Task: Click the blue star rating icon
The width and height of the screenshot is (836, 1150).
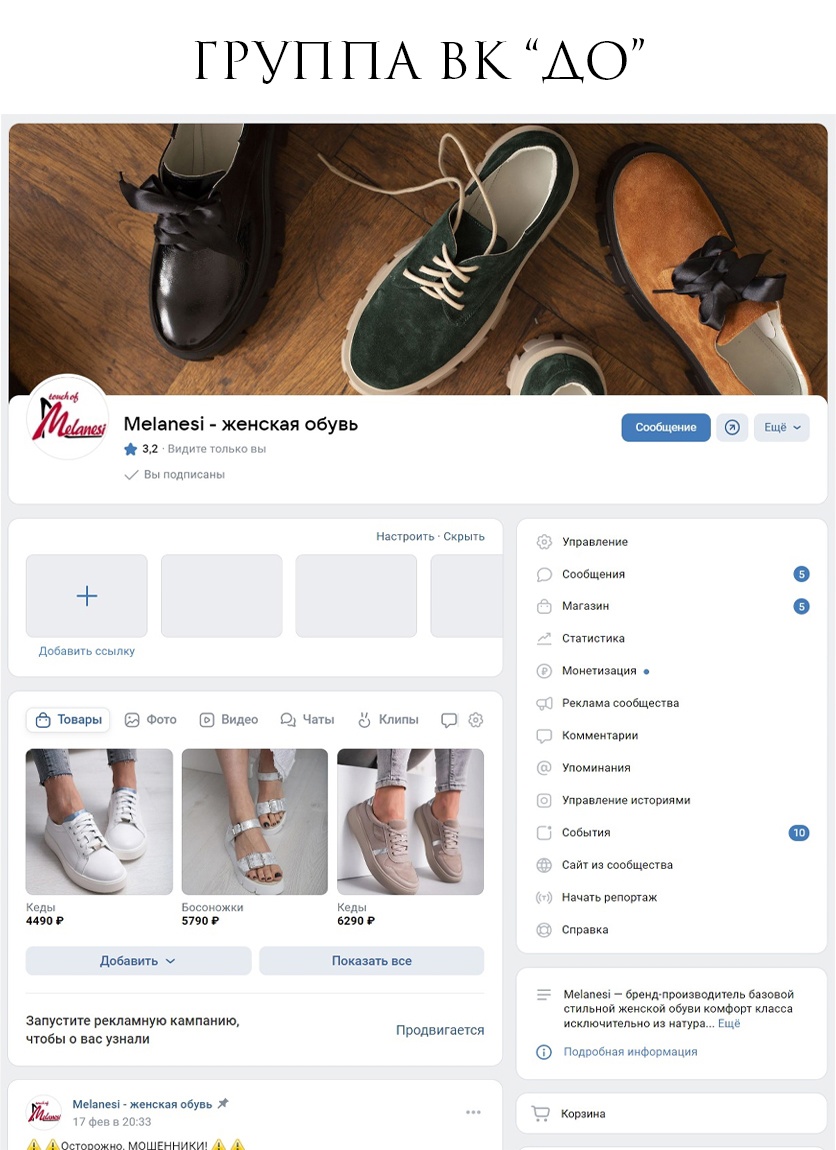Action: point(131,449)
